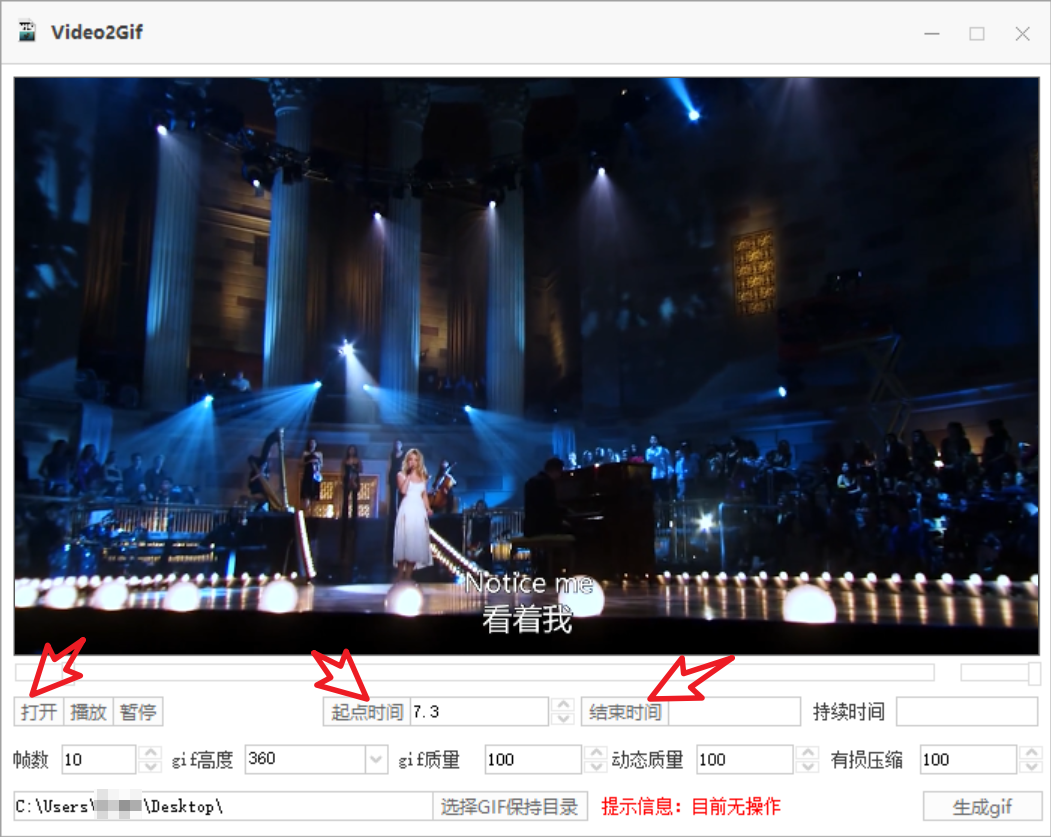
Task: Click the empty 结束时间 input field
Action: coord(735,712)
